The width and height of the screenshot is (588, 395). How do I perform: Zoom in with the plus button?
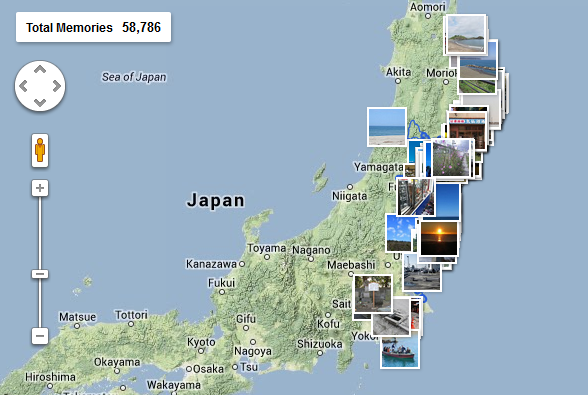(40, 188)
